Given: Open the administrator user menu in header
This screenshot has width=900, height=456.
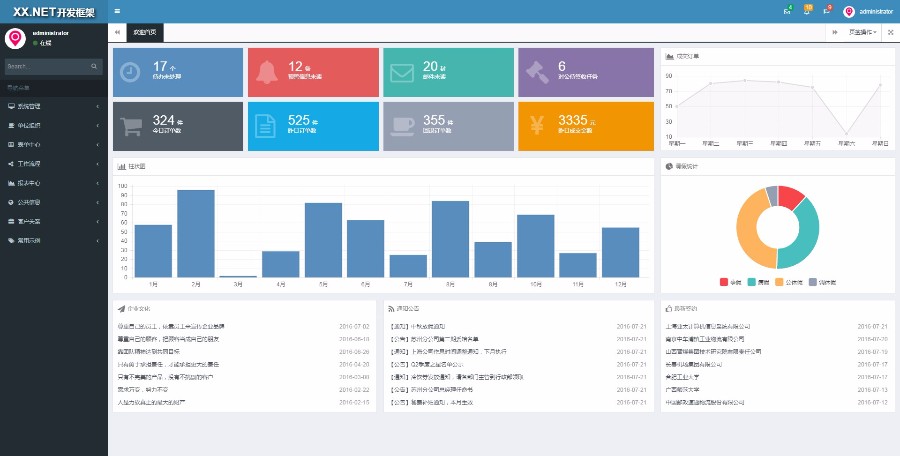Looking at the screenshot, I should (x=868, y=12).
